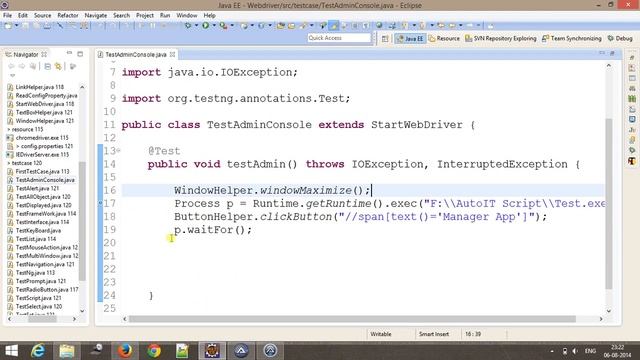Open the Run dropdown arrow
640x360 pixels.
[214, 25]
